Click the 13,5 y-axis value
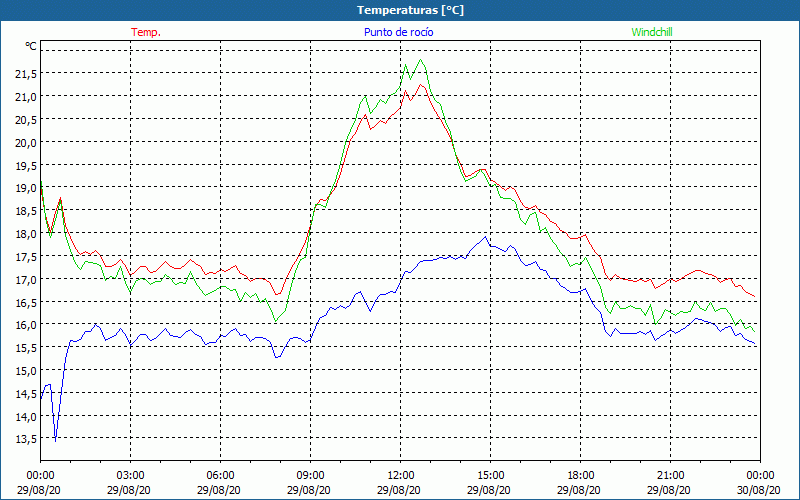Image resolution: width=800 pixels, height=500 pixels. (x=26, y=439)
